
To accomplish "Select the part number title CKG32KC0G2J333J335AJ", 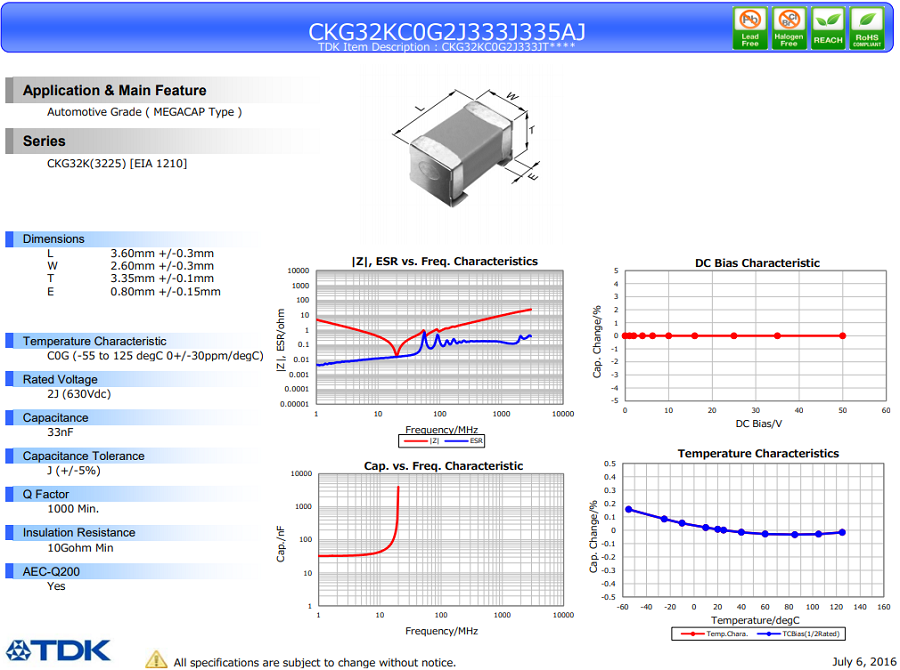I will pos(447,32).
